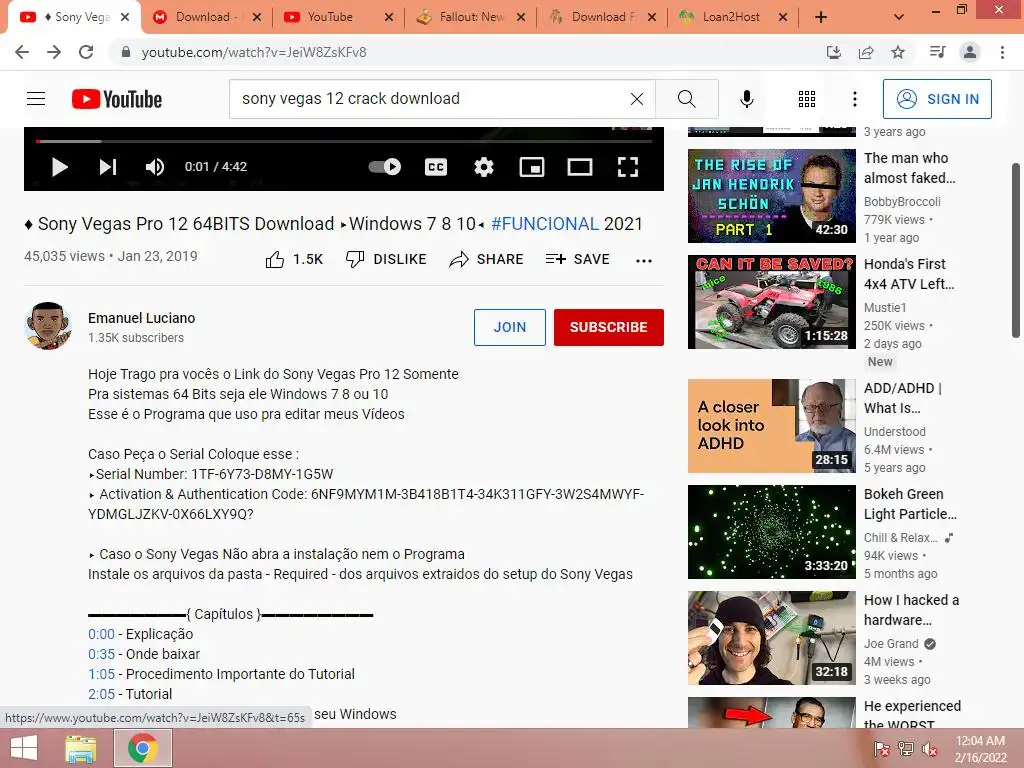This screenshot has height=768, width=1024.
Task: Open File Explorer from taskbar
Action: click(x=81, y=748)
